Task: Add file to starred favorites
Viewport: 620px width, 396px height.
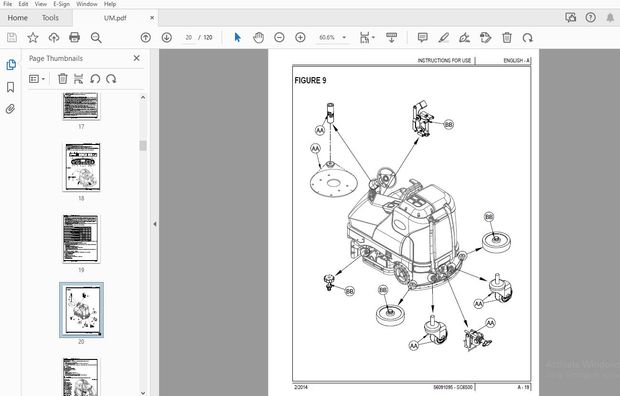Action: 33,38
